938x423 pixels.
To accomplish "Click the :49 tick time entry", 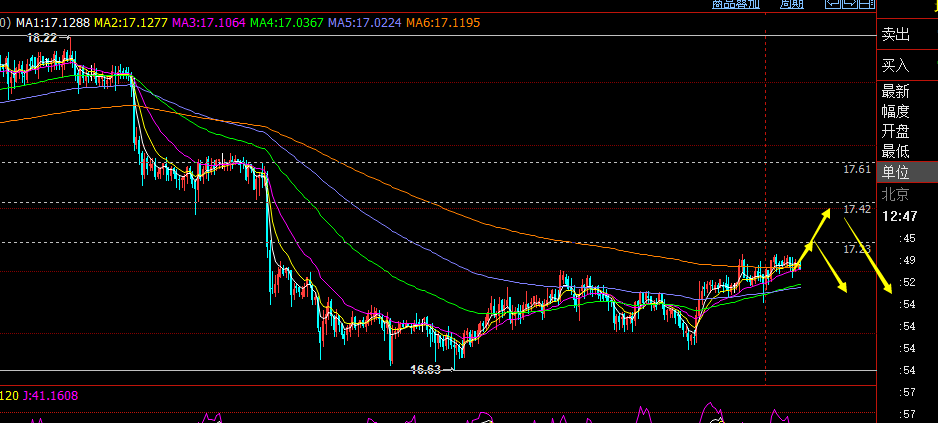I will (x=907, y=260).
